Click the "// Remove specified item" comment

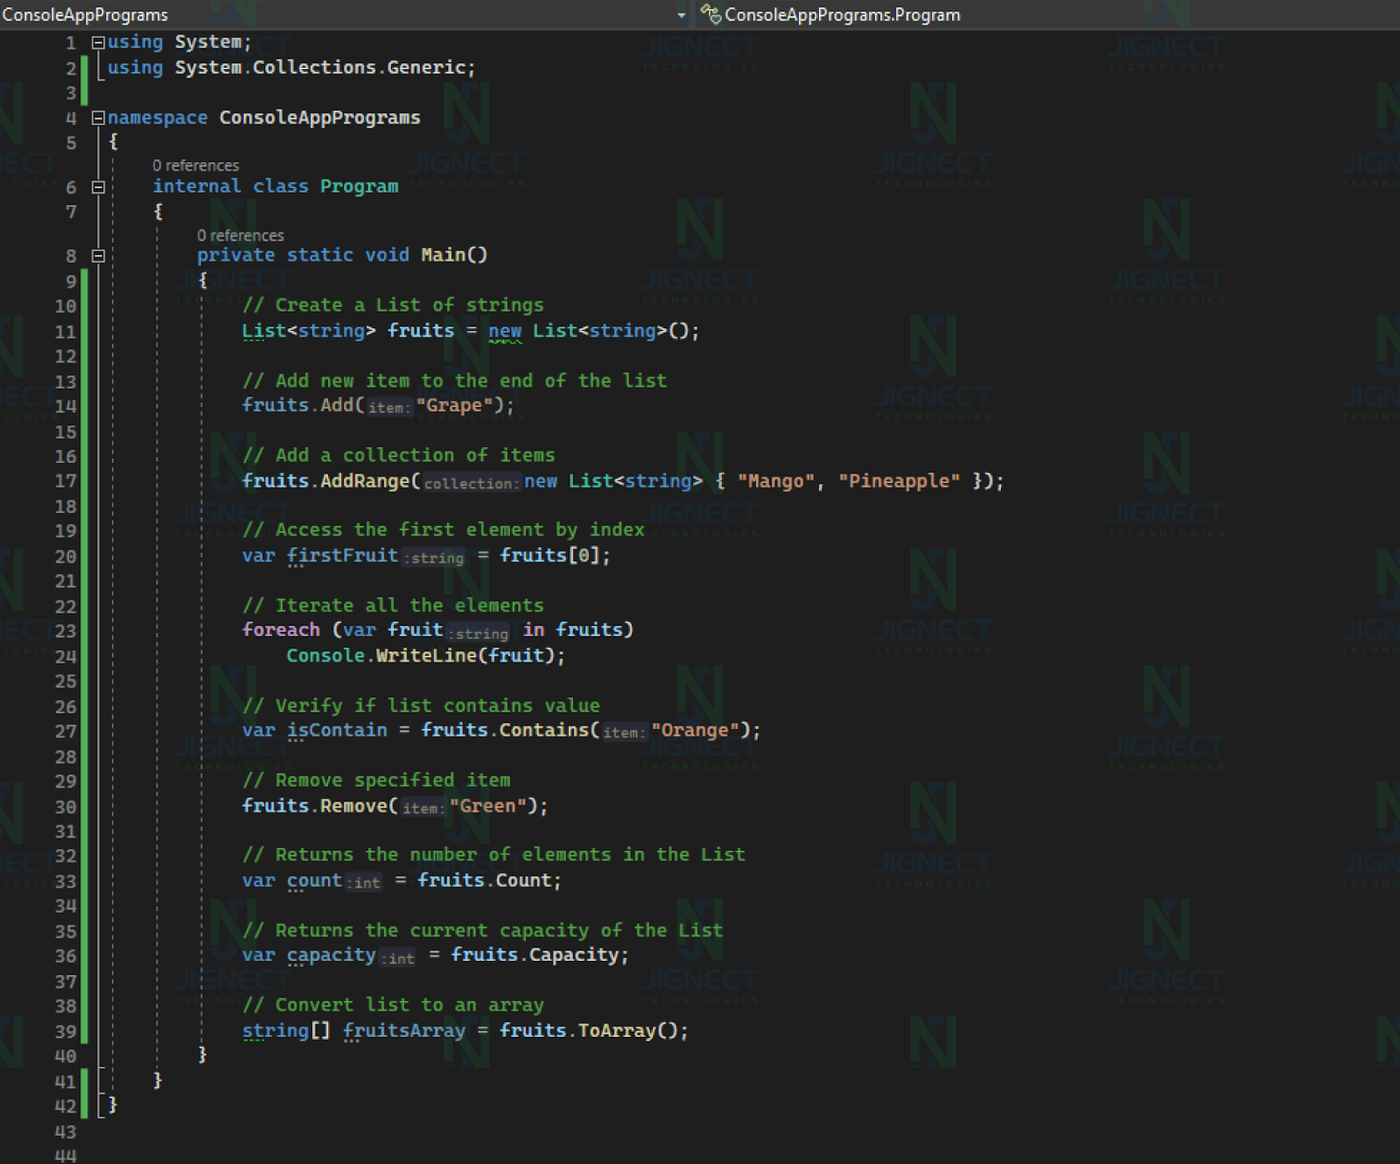(376, 780)
